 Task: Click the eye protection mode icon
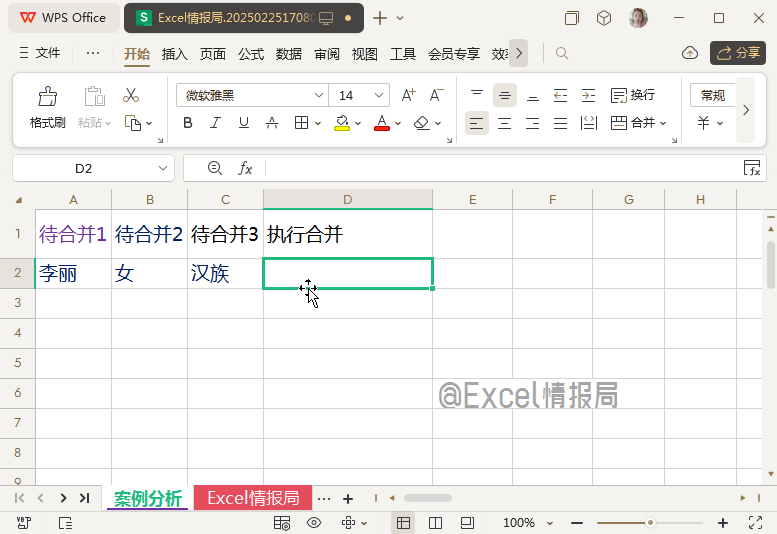coord(314,523)
